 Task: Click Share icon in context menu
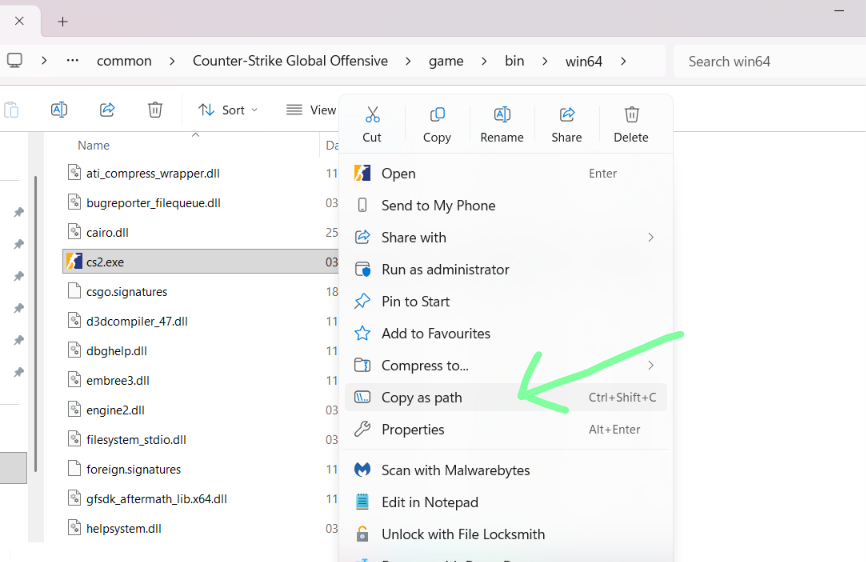pos(567,115)
